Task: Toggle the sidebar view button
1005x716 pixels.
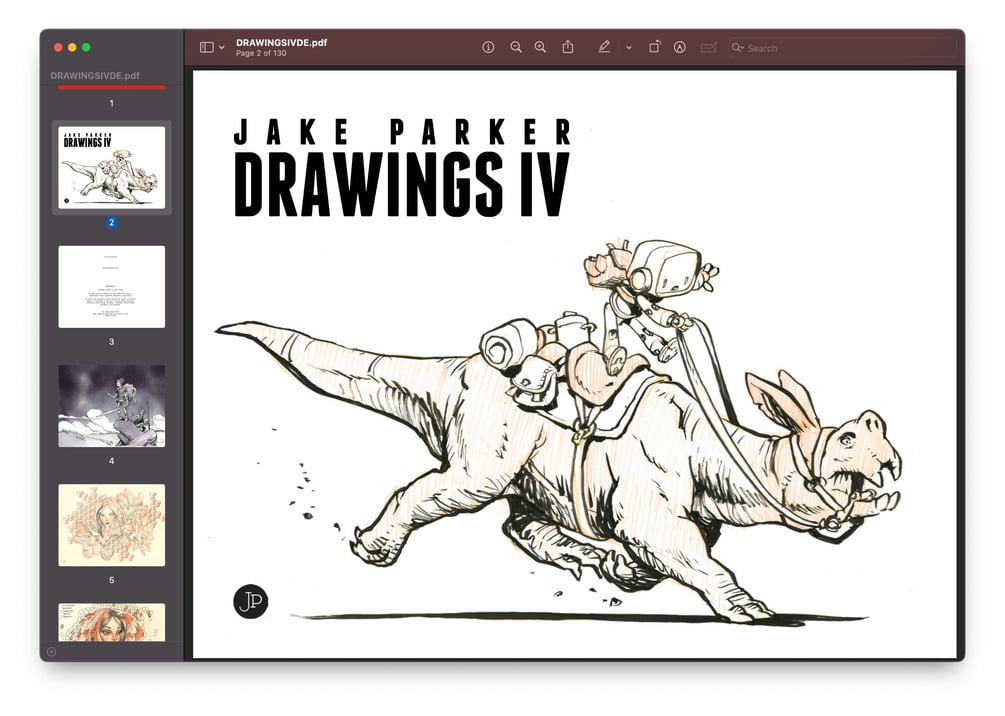Action: 206,47
